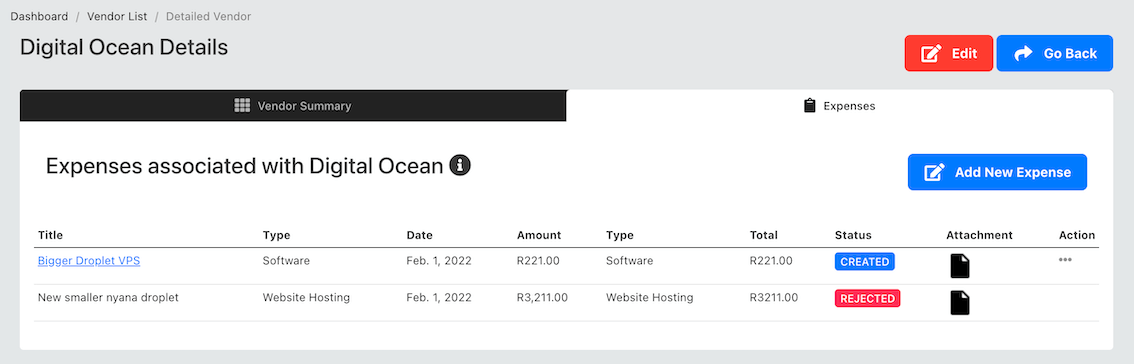Click the Digital Ocean Details page heading
Image resolution: width=1134 pixels, height=364 pixels.
click(124, 48)
